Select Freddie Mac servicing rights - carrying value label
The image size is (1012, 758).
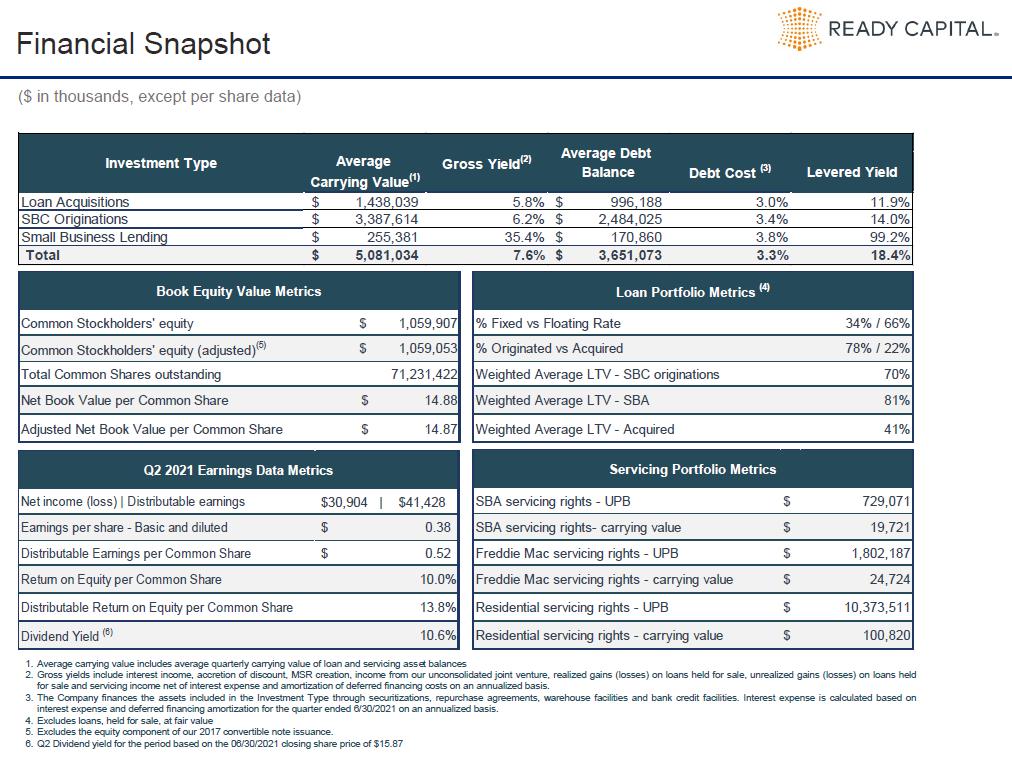604,579
